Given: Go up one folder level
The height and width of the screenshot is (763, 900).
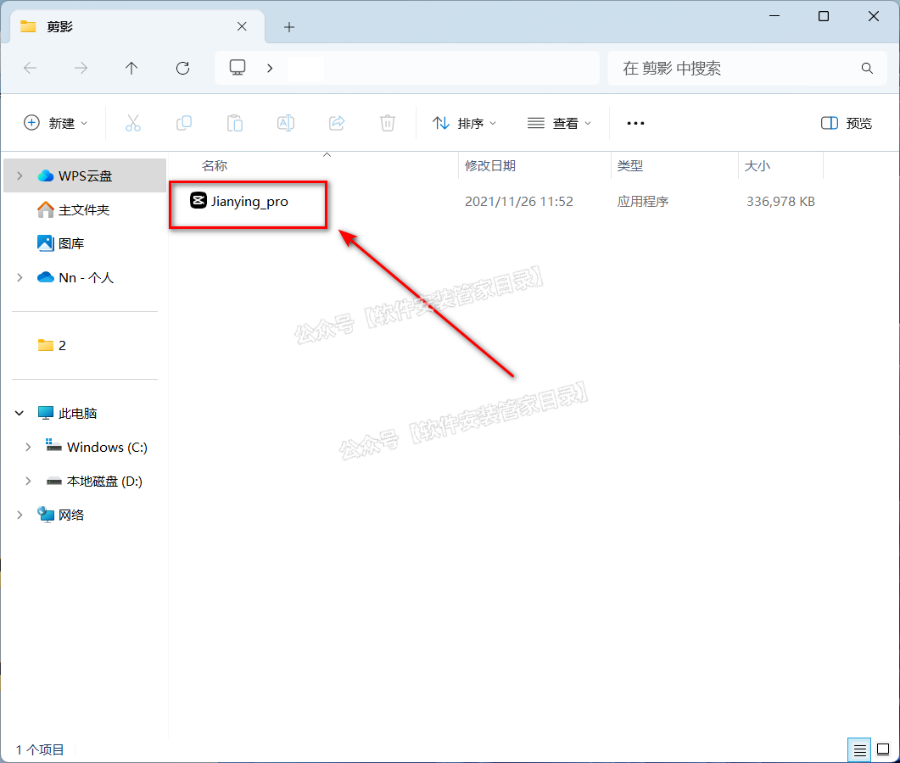Looking at the screenshot, I should pos(131,68).
